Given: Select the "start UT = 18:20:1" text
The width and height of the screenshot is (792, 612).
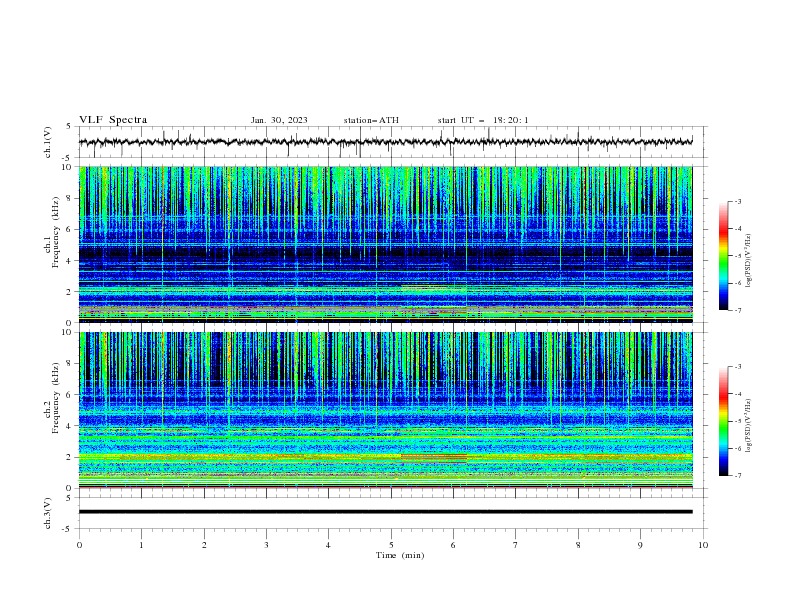Looking at the screenshot, I should 483,120.
